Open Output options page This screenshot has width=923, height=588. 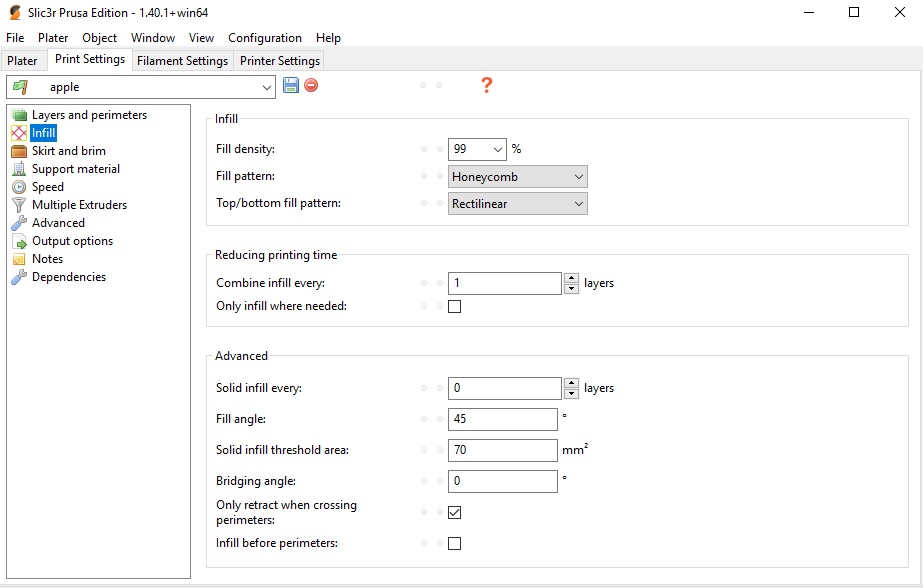click(72, 241)
